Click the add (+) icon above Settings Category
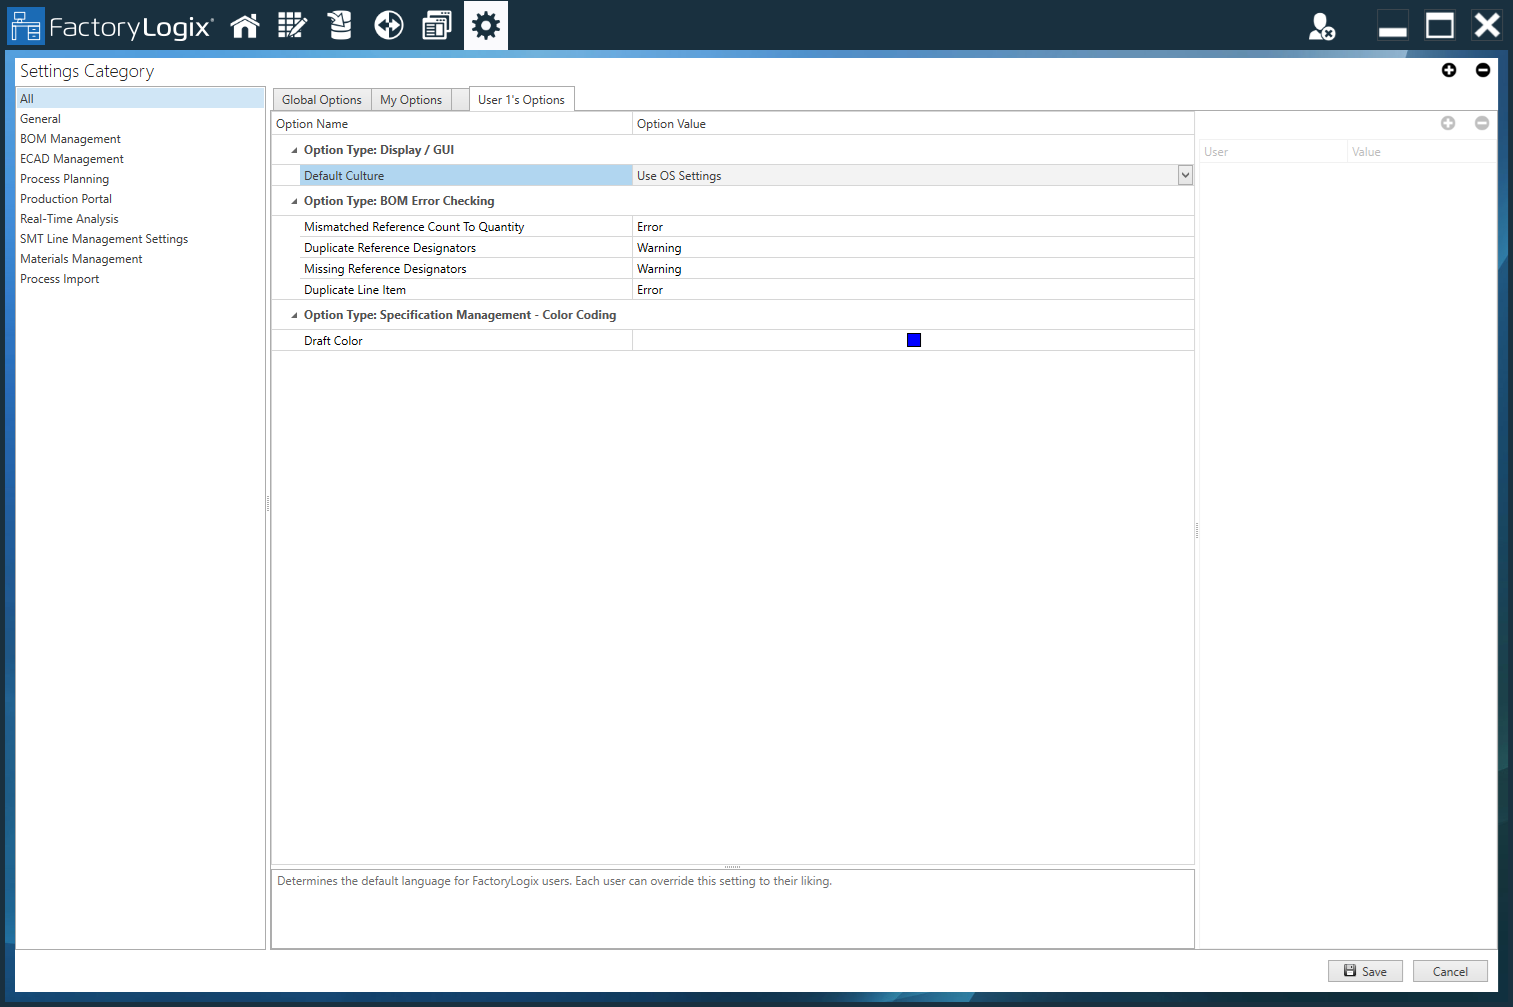 [1449, 70]
